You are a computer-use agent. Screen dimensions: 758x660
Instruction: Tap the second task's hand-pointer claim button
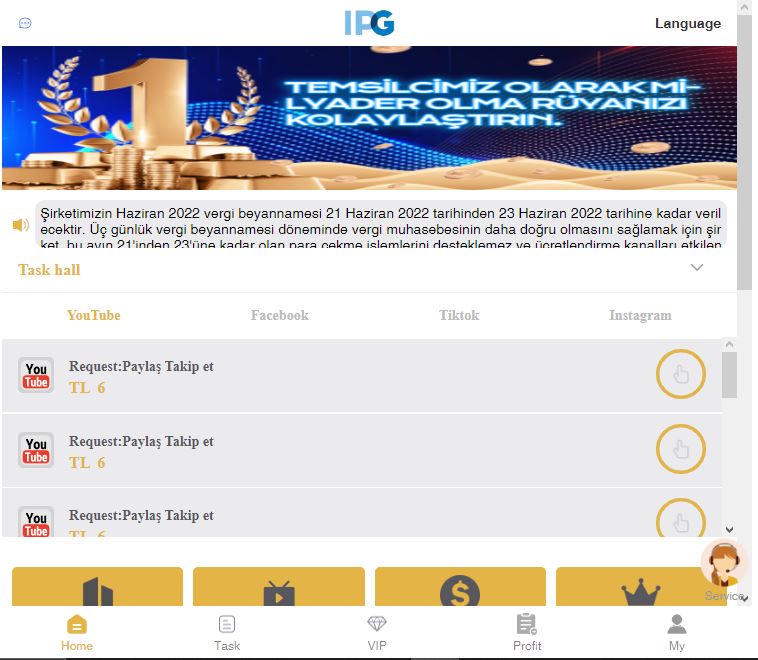pos(681,449)
